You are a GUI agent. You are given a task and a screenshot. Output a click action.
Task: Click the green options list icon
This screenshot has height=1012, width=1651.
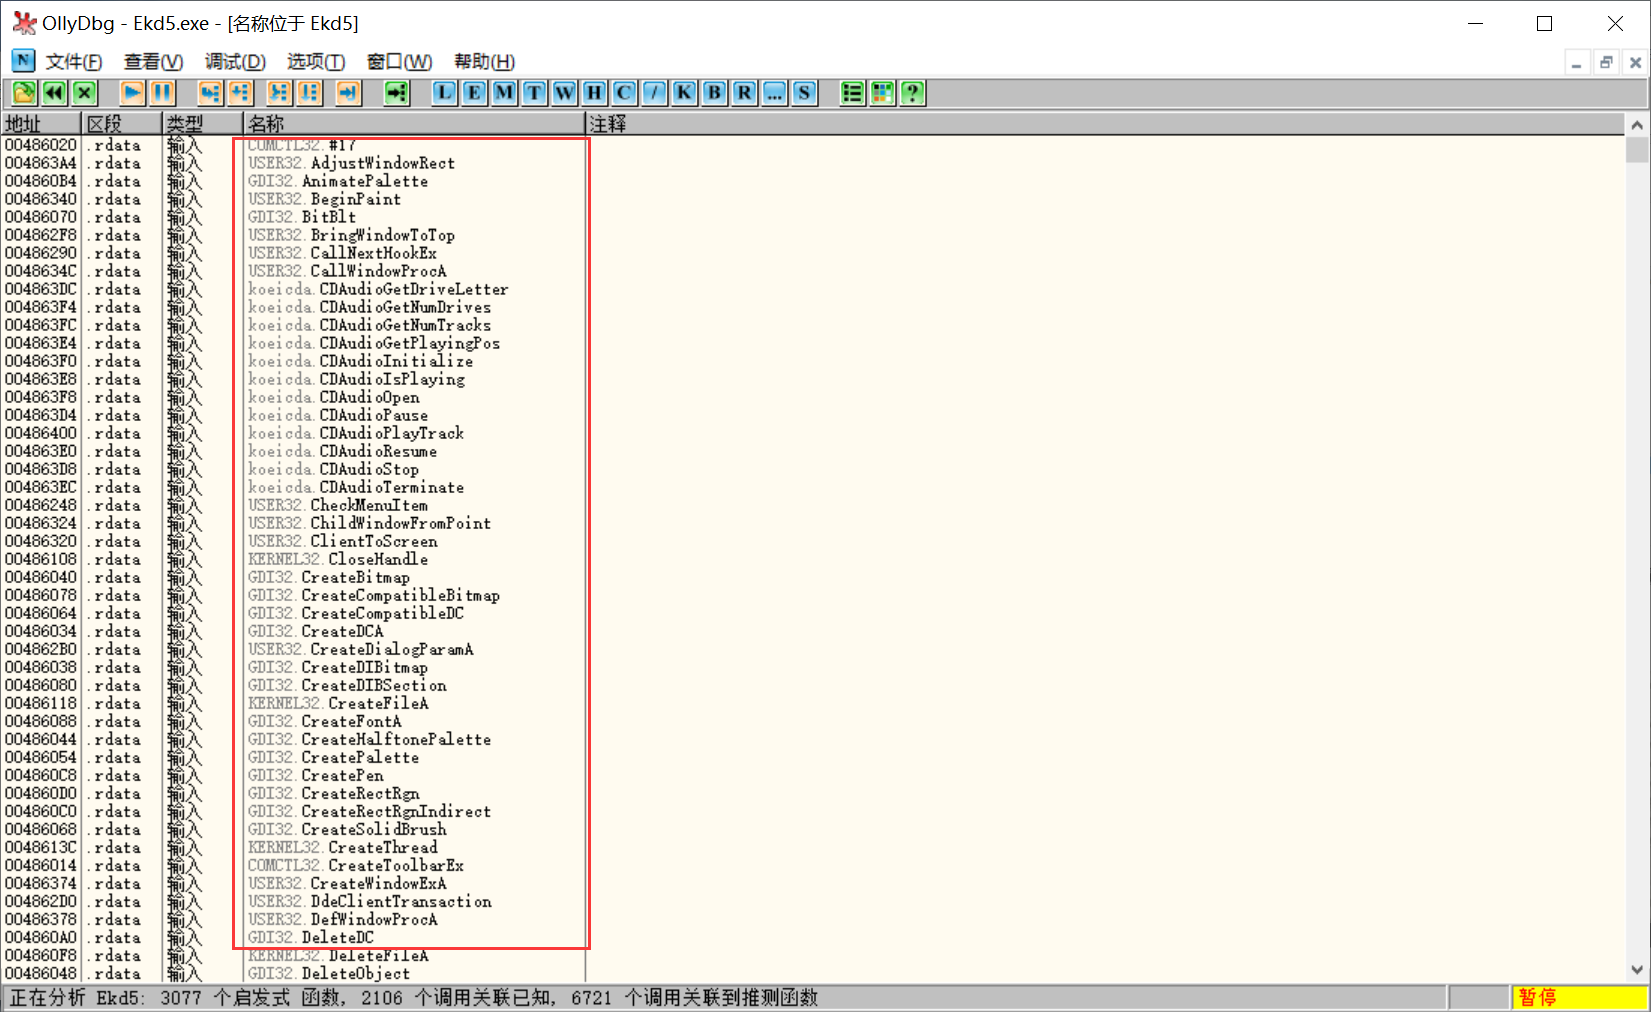852,93
